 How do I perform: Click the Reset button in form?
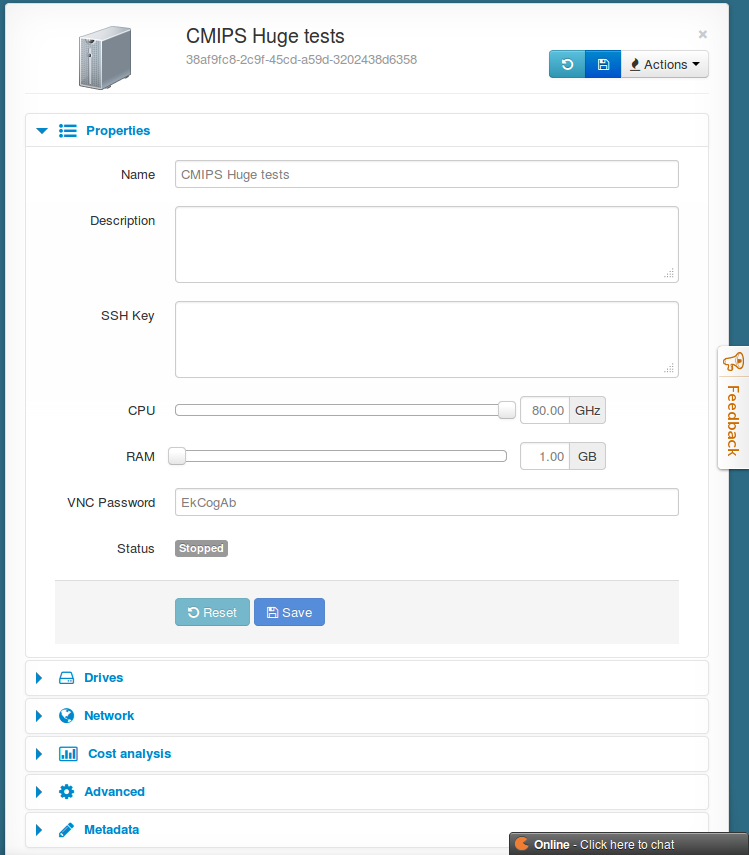pos(212,612)
